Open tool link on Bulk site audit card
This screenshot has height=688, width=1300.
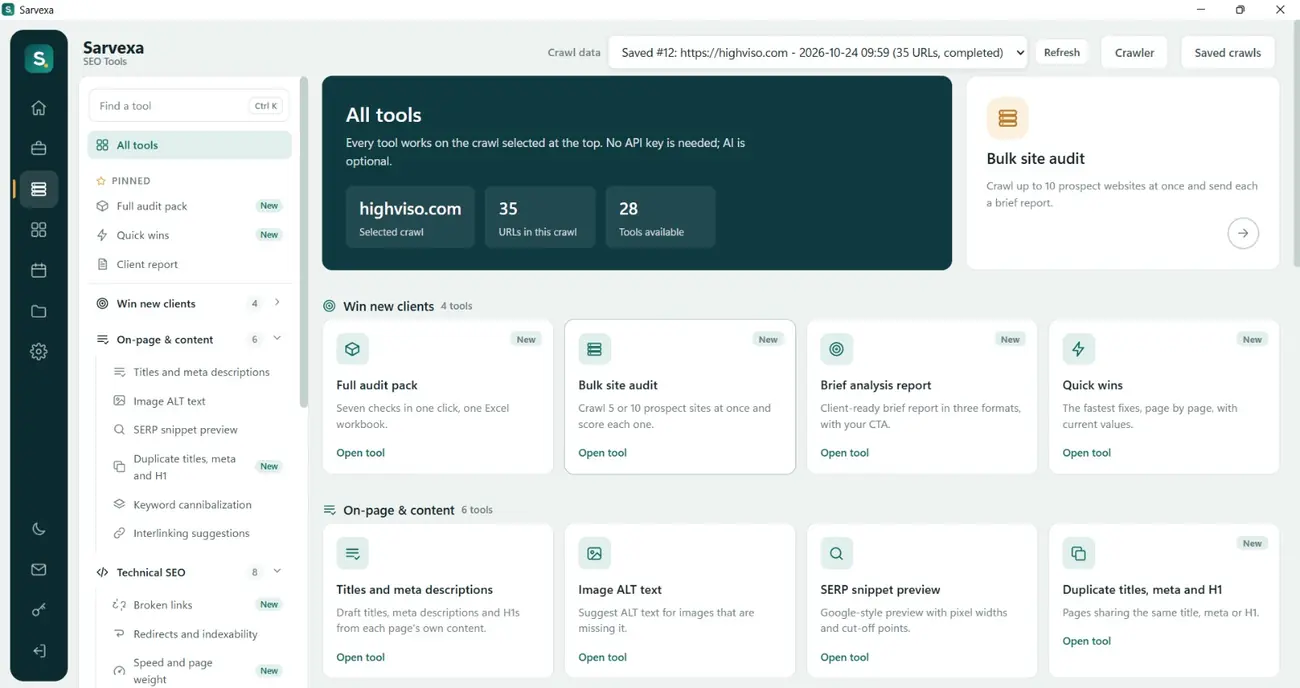click(602, 453)
